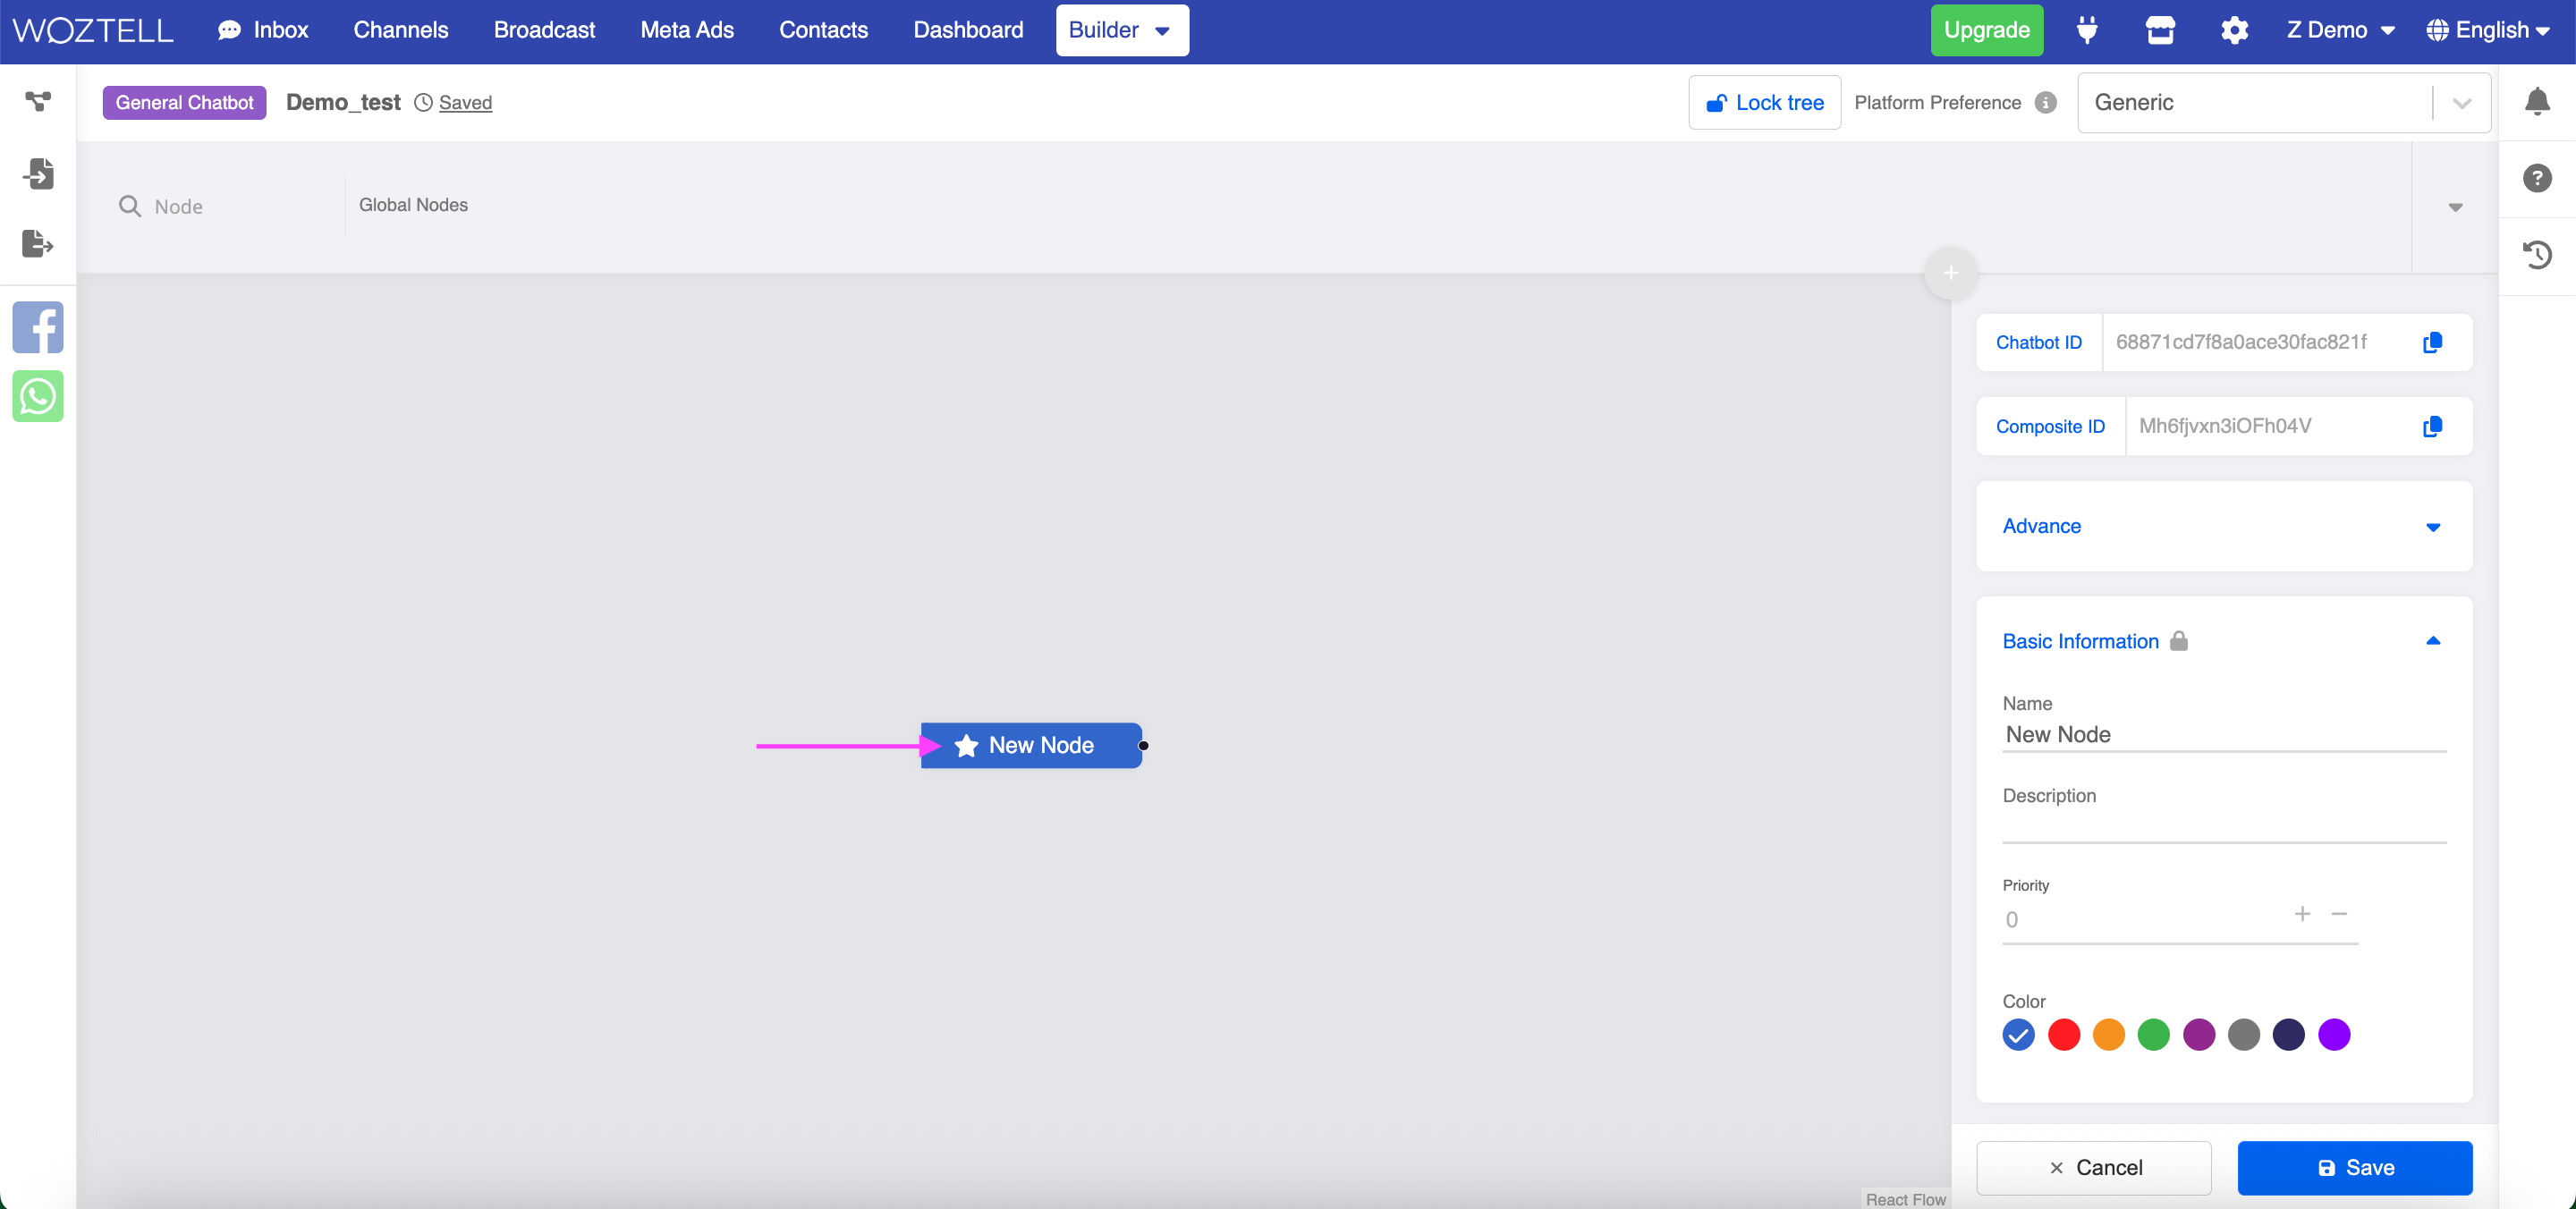Select the green color swatch

pos(2153,1034)
